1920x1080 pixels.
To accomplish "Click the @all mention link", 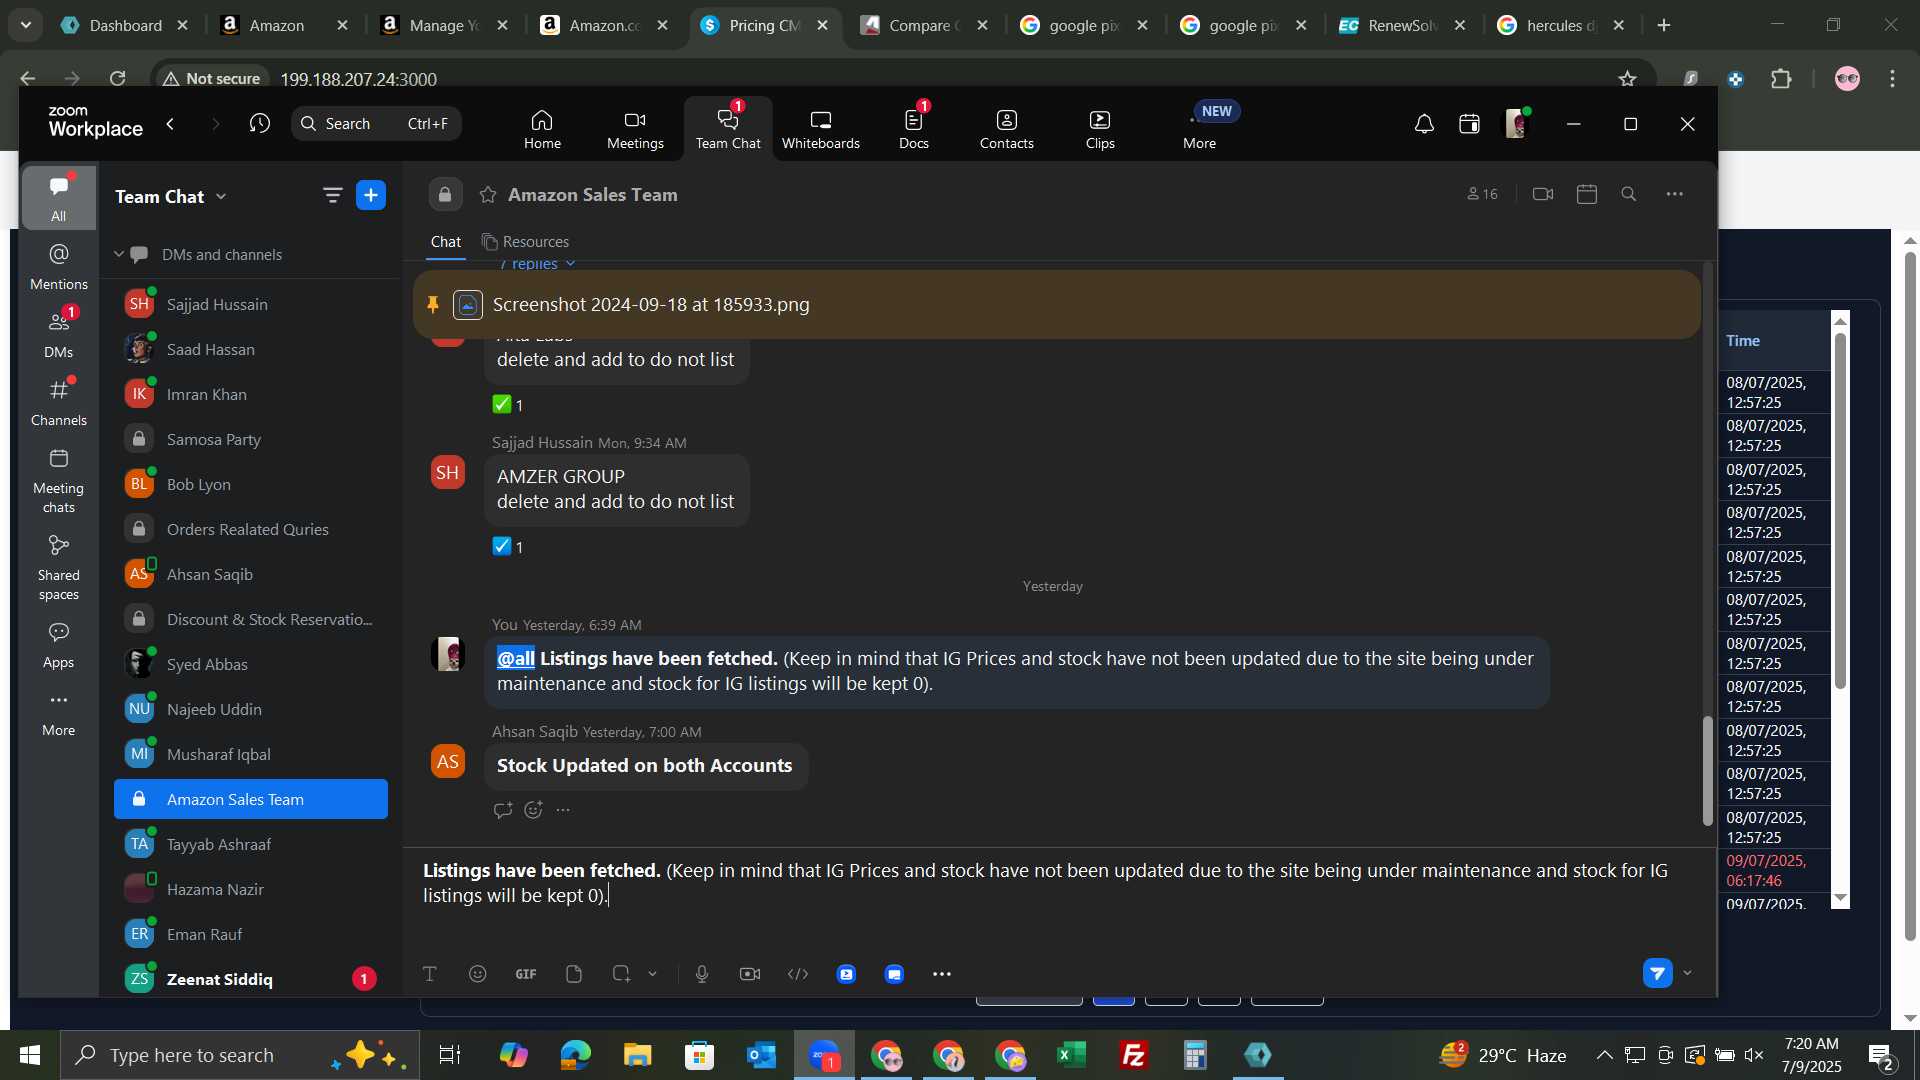I will pos(516,658).
